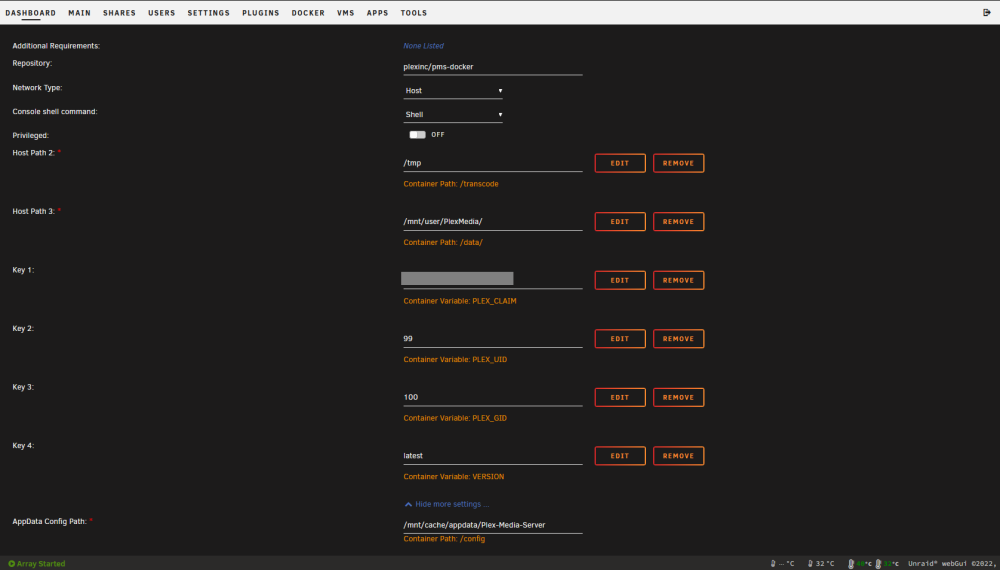The image size is (1000, 570).
Task: Click the Key 2 field containing 99
Action: tap(493, 339)
